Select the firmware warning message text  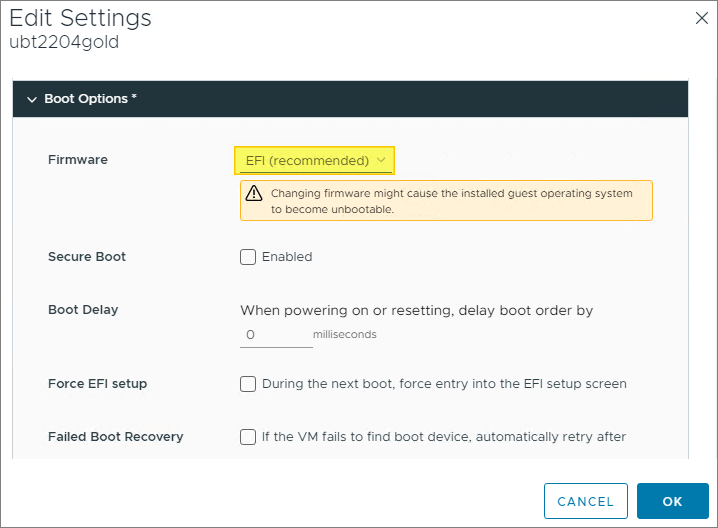(x=451, y=201)
